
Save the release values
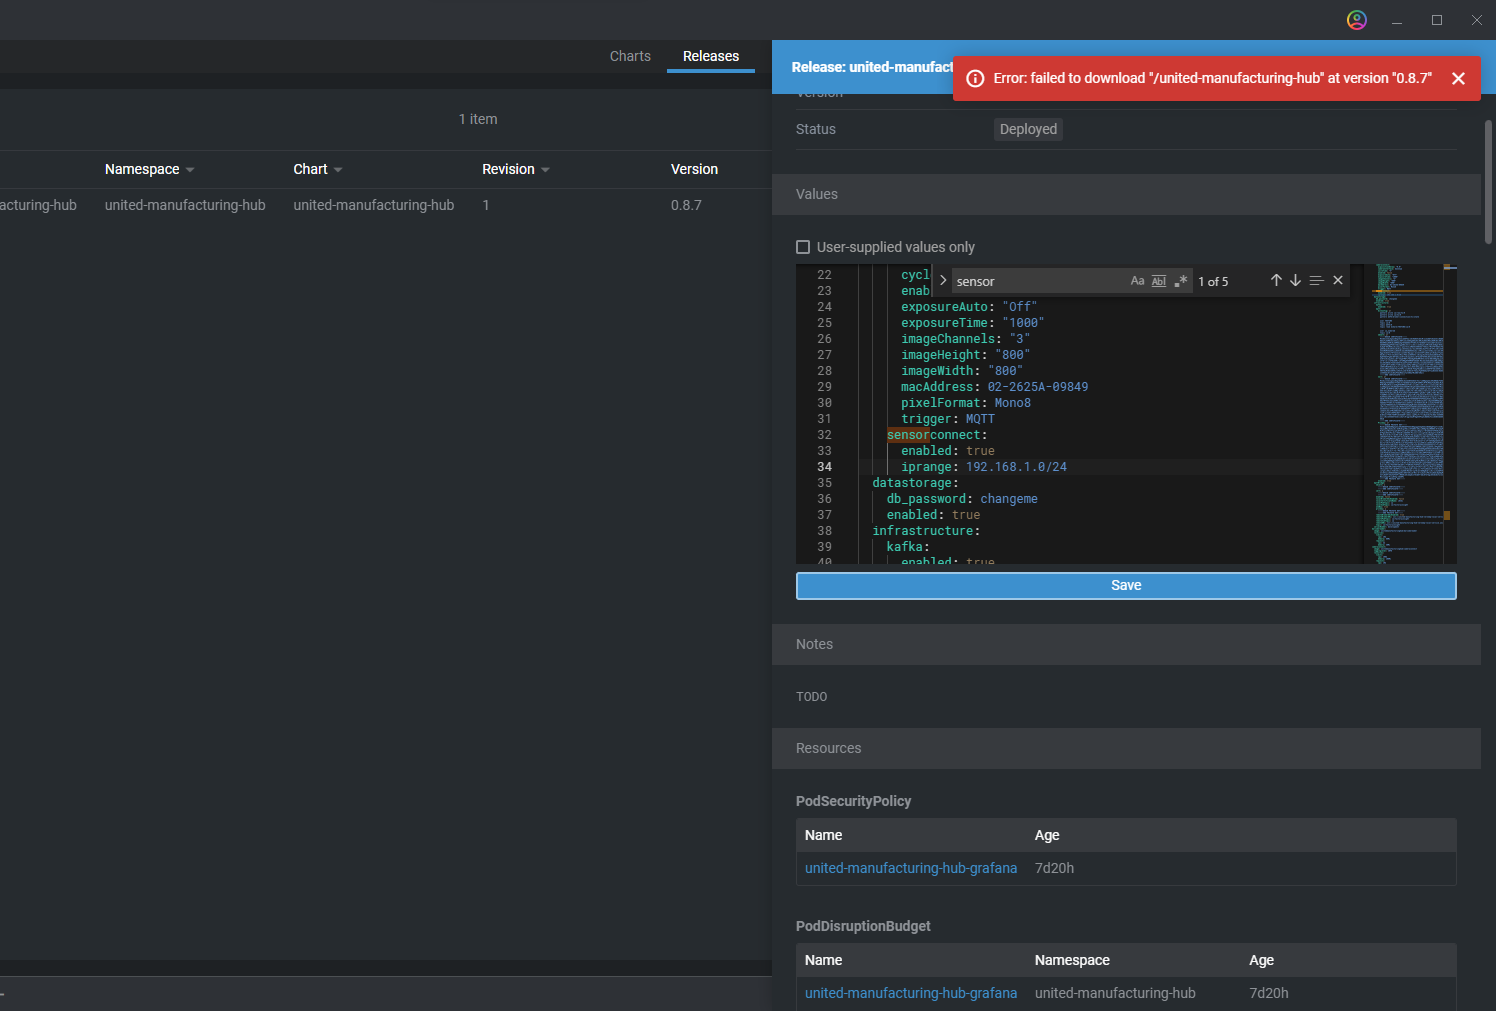[1126, 586]
